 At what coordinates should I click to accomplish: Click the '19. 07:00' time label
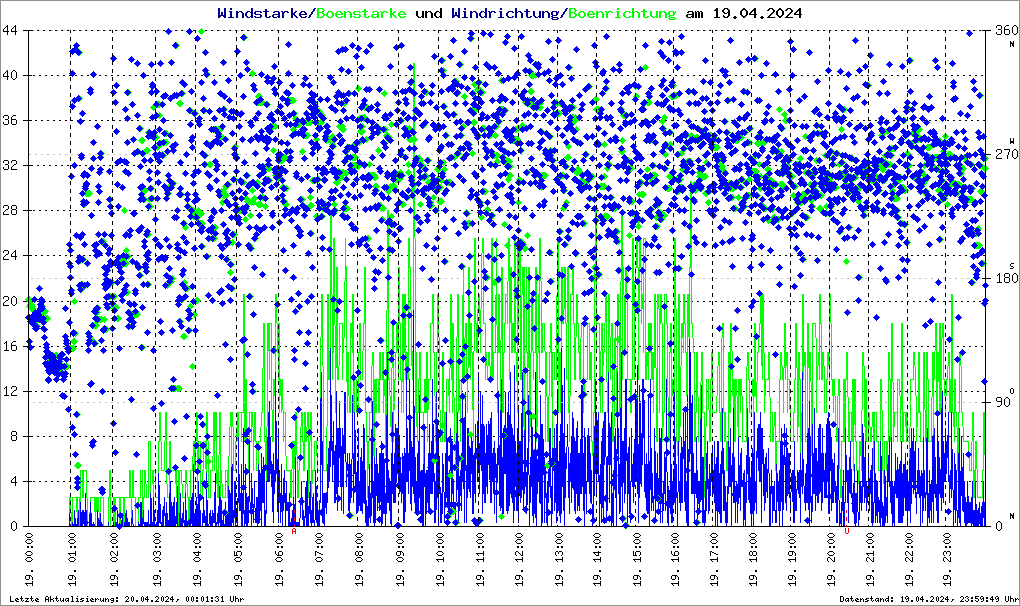pyautogui.click(x=320, y=560)
